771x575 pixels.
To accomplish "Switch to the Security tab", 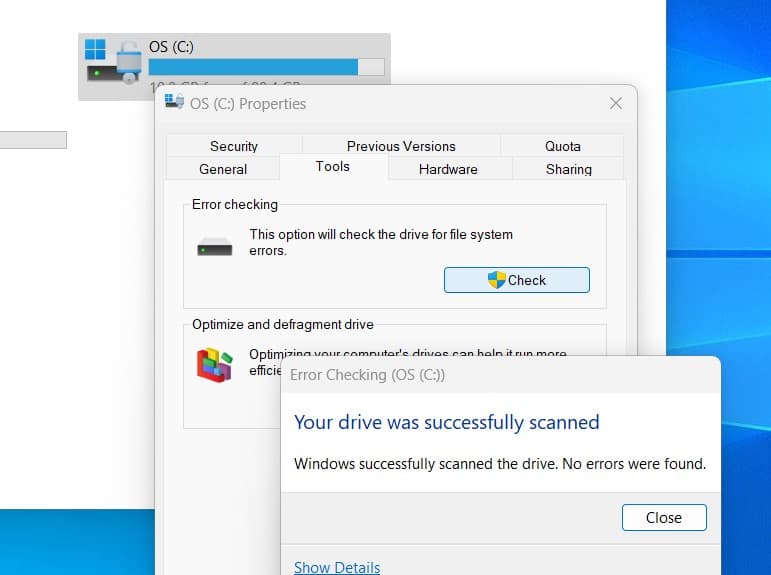I will [x=234, y=146].
